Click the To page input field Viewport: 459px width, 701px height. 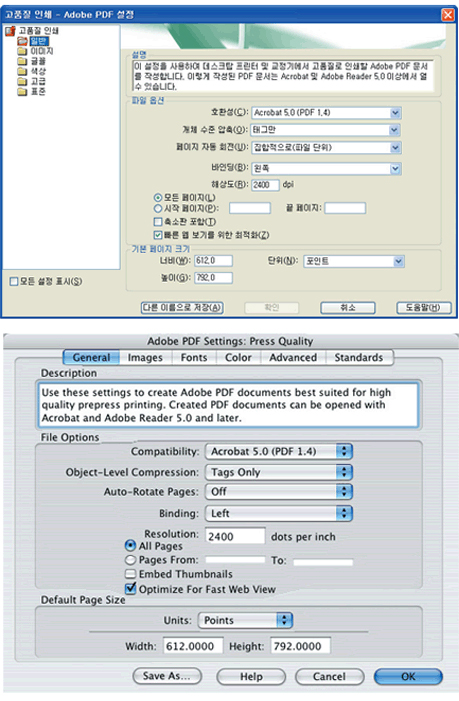tap(323, 562)
